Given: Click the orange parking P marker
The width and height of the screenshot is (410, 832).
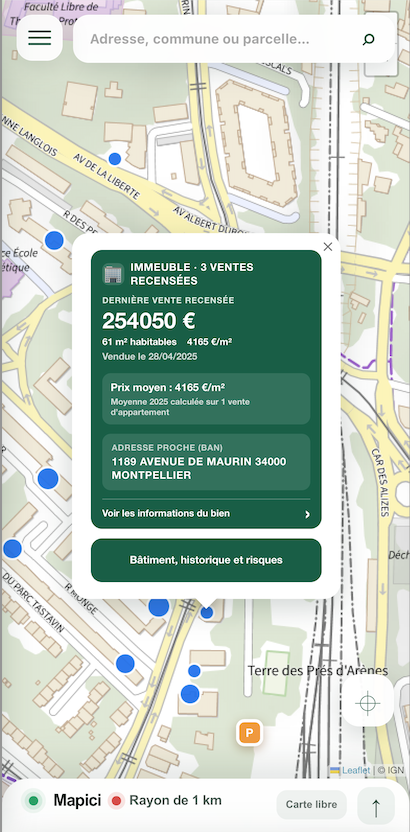Looking at the screenshot, I should pos(249,733).
